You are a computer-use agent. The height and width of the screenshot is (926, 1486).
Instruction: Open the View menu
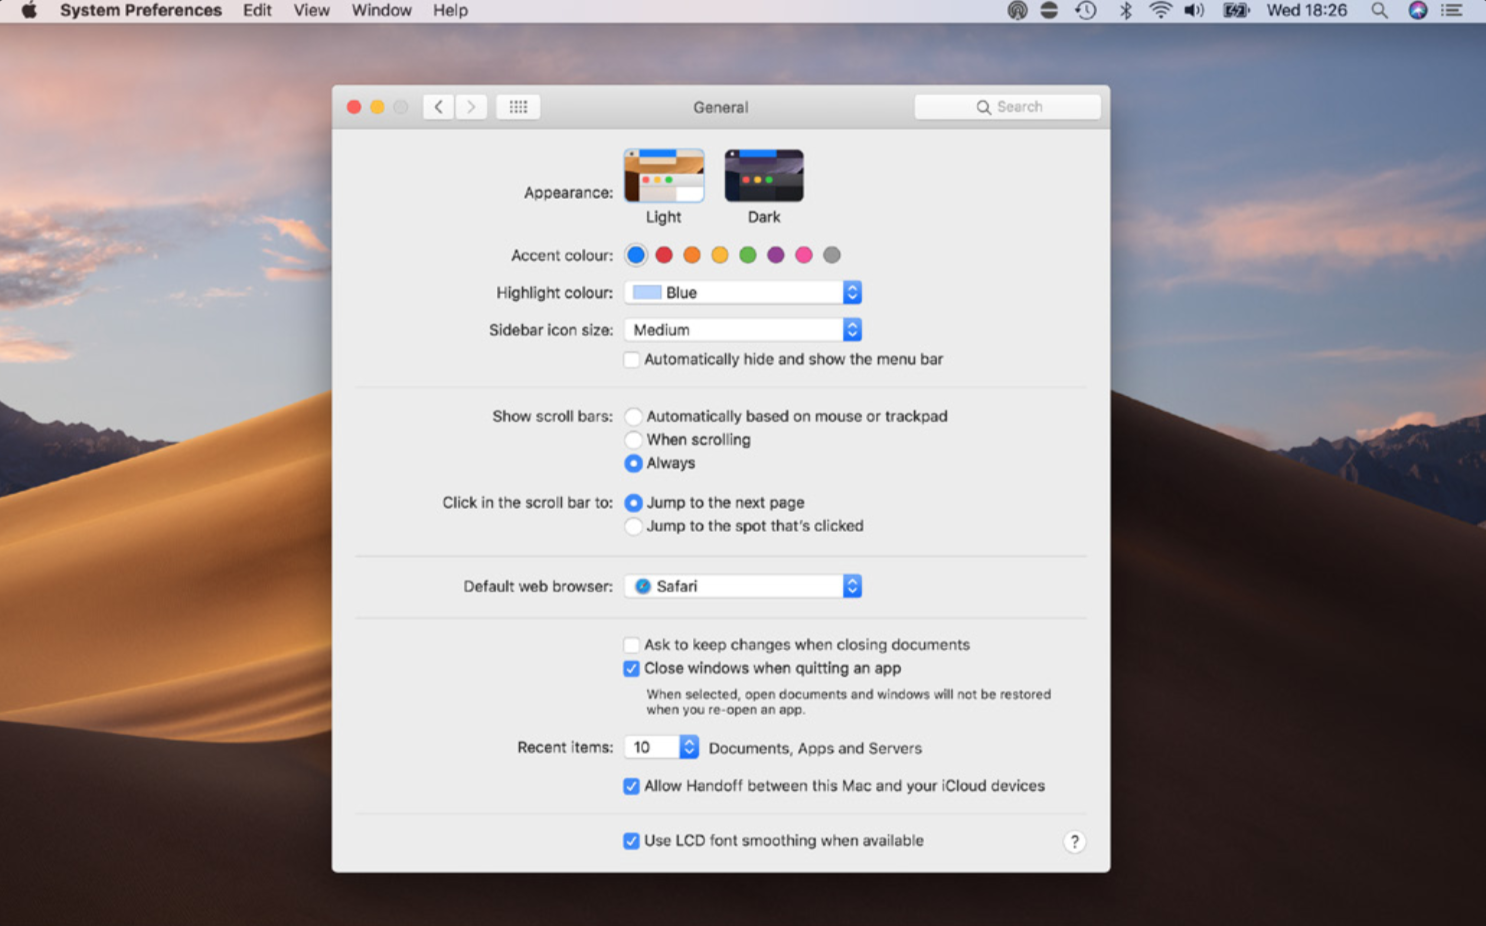[x=311, y=11]
